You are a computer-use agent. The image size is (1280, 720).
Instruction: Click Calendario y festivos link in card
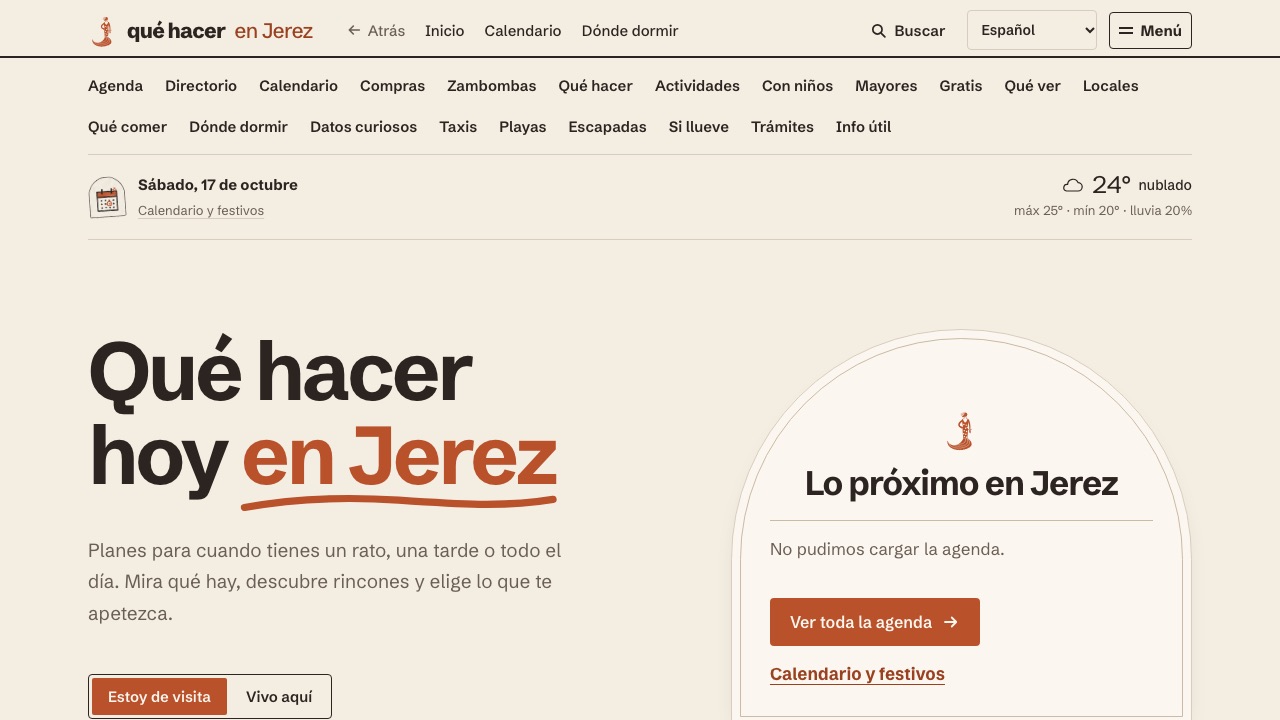coord(857,674)
